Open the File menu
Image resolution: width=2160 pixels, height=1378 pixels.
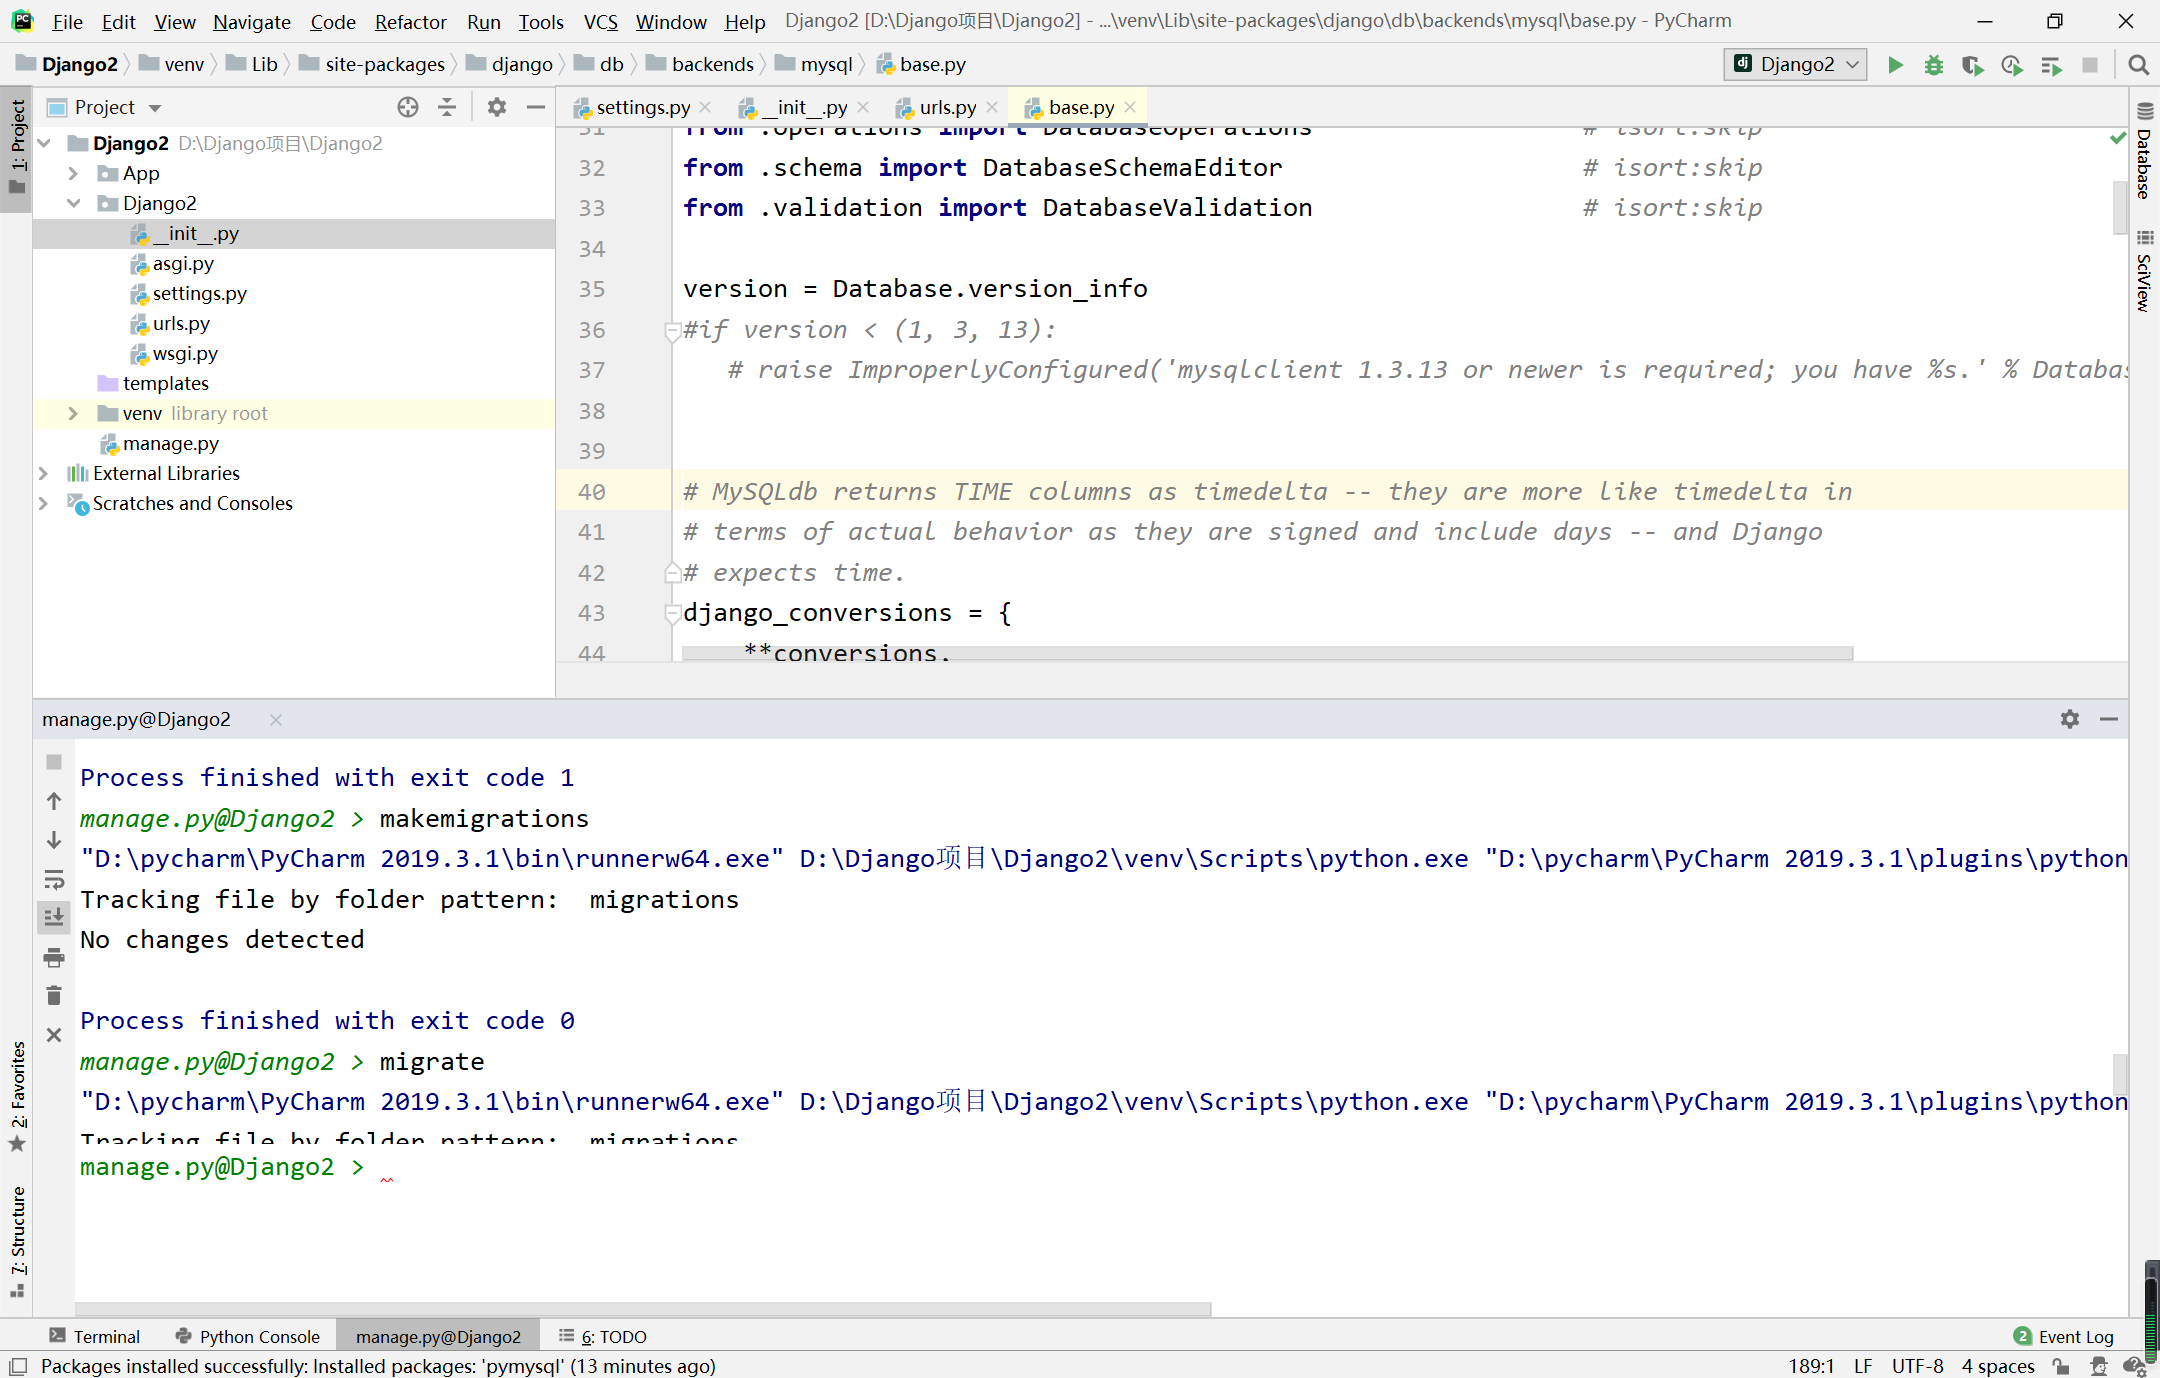[x=67, y=21]
